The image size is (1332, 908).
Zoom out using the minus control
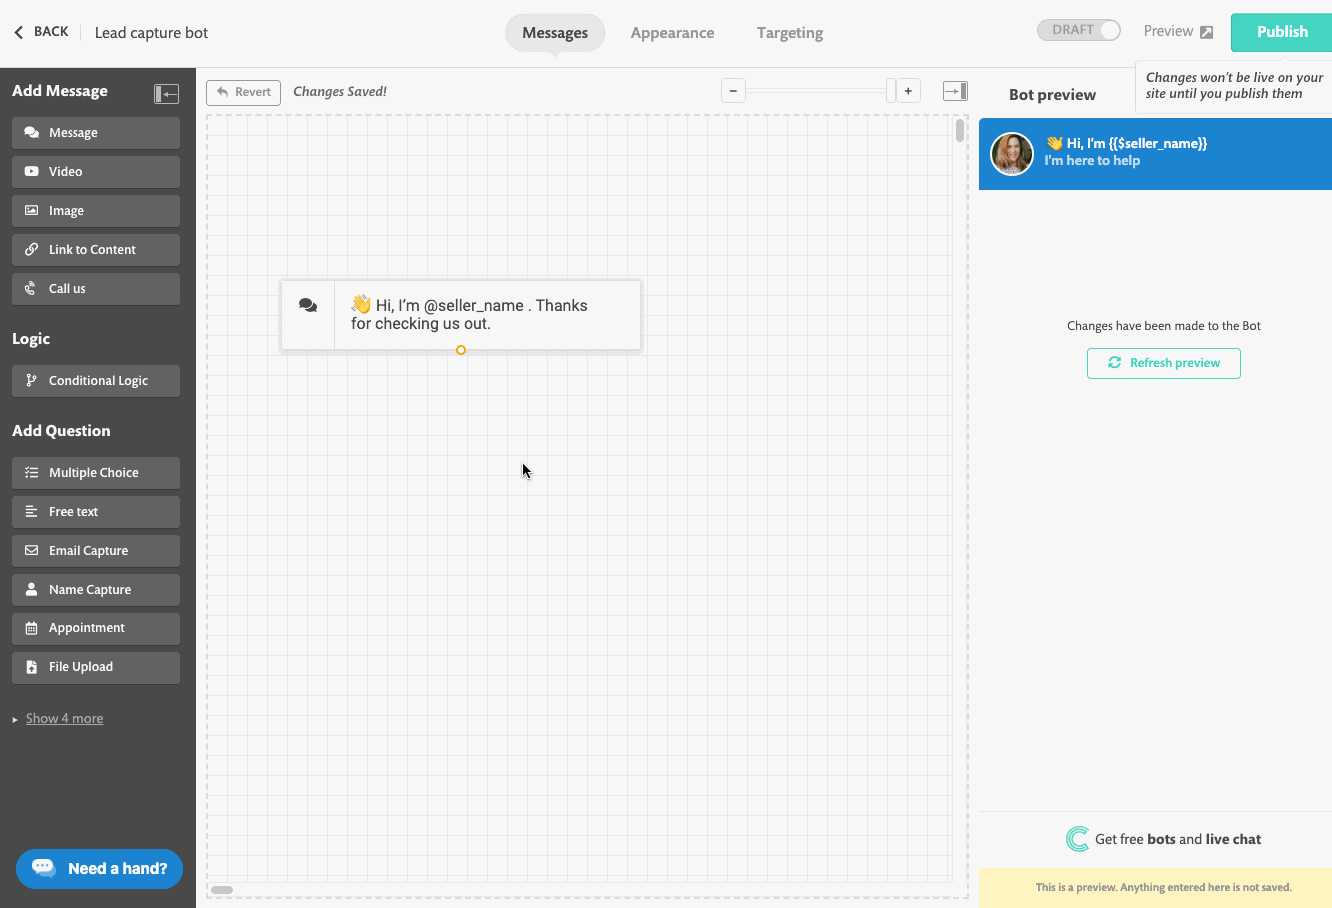pos(733,90)
